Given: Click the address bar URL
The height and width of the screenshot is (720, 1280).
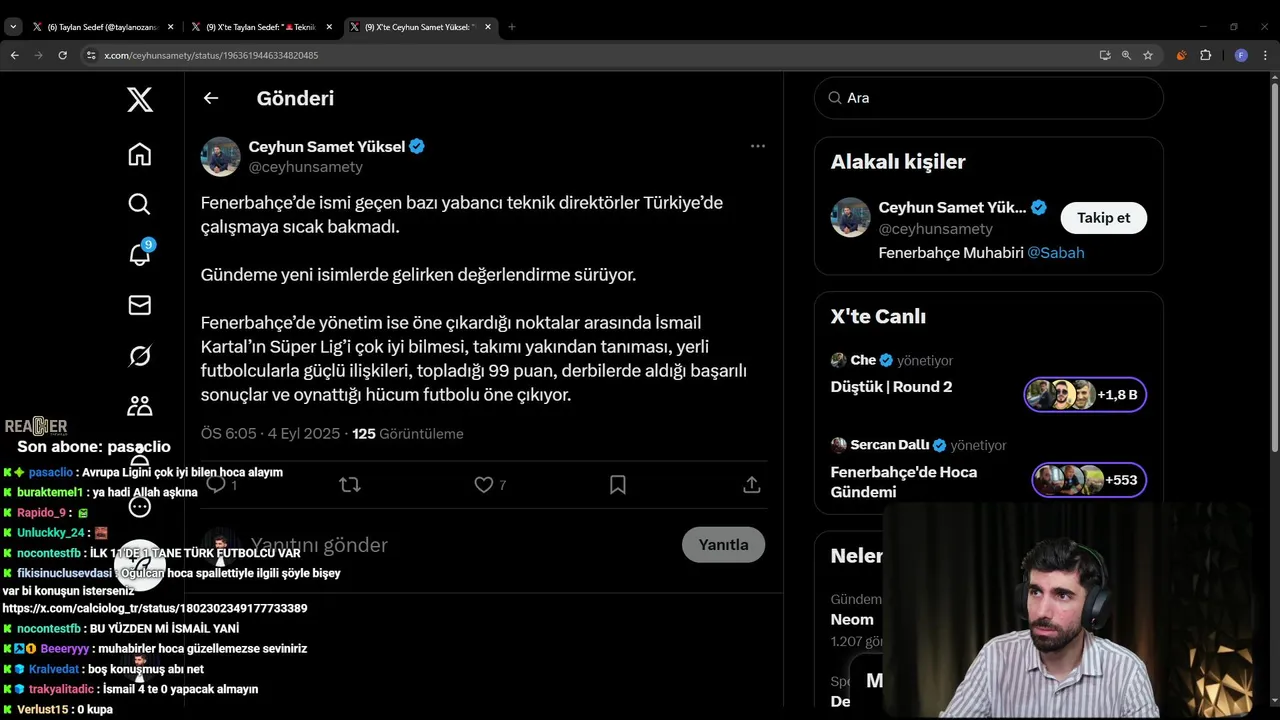Looking at the screenshot, I should click(211, 56).
